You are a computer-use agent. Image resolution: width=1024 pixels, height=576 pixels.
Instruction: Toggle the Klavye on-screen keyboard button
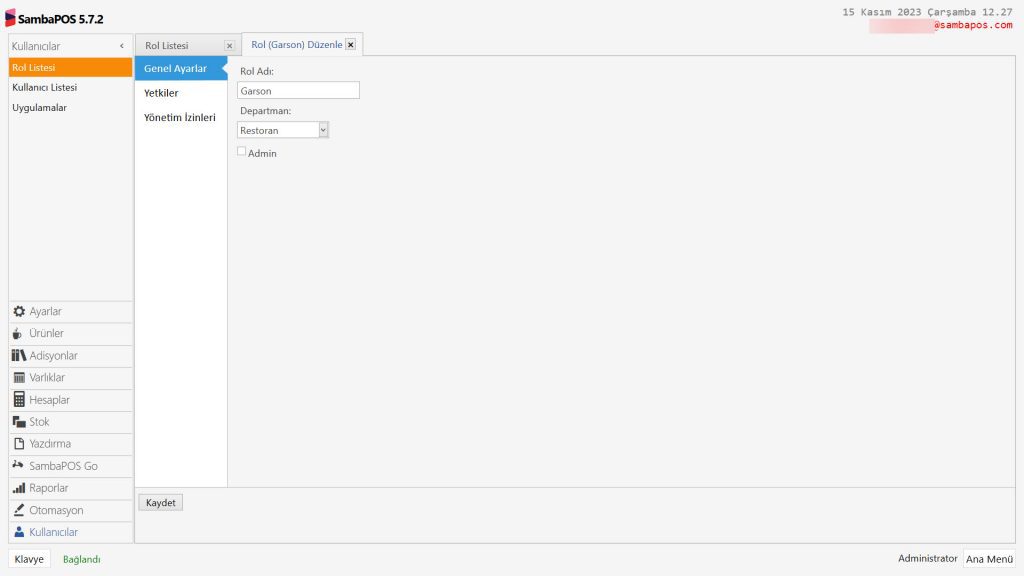(29, 559)
